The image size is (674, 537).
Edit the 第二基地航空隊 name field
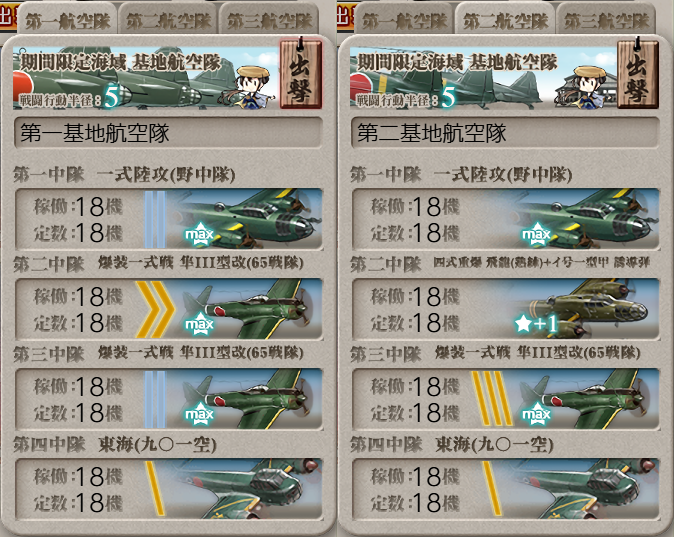point(506,133)
